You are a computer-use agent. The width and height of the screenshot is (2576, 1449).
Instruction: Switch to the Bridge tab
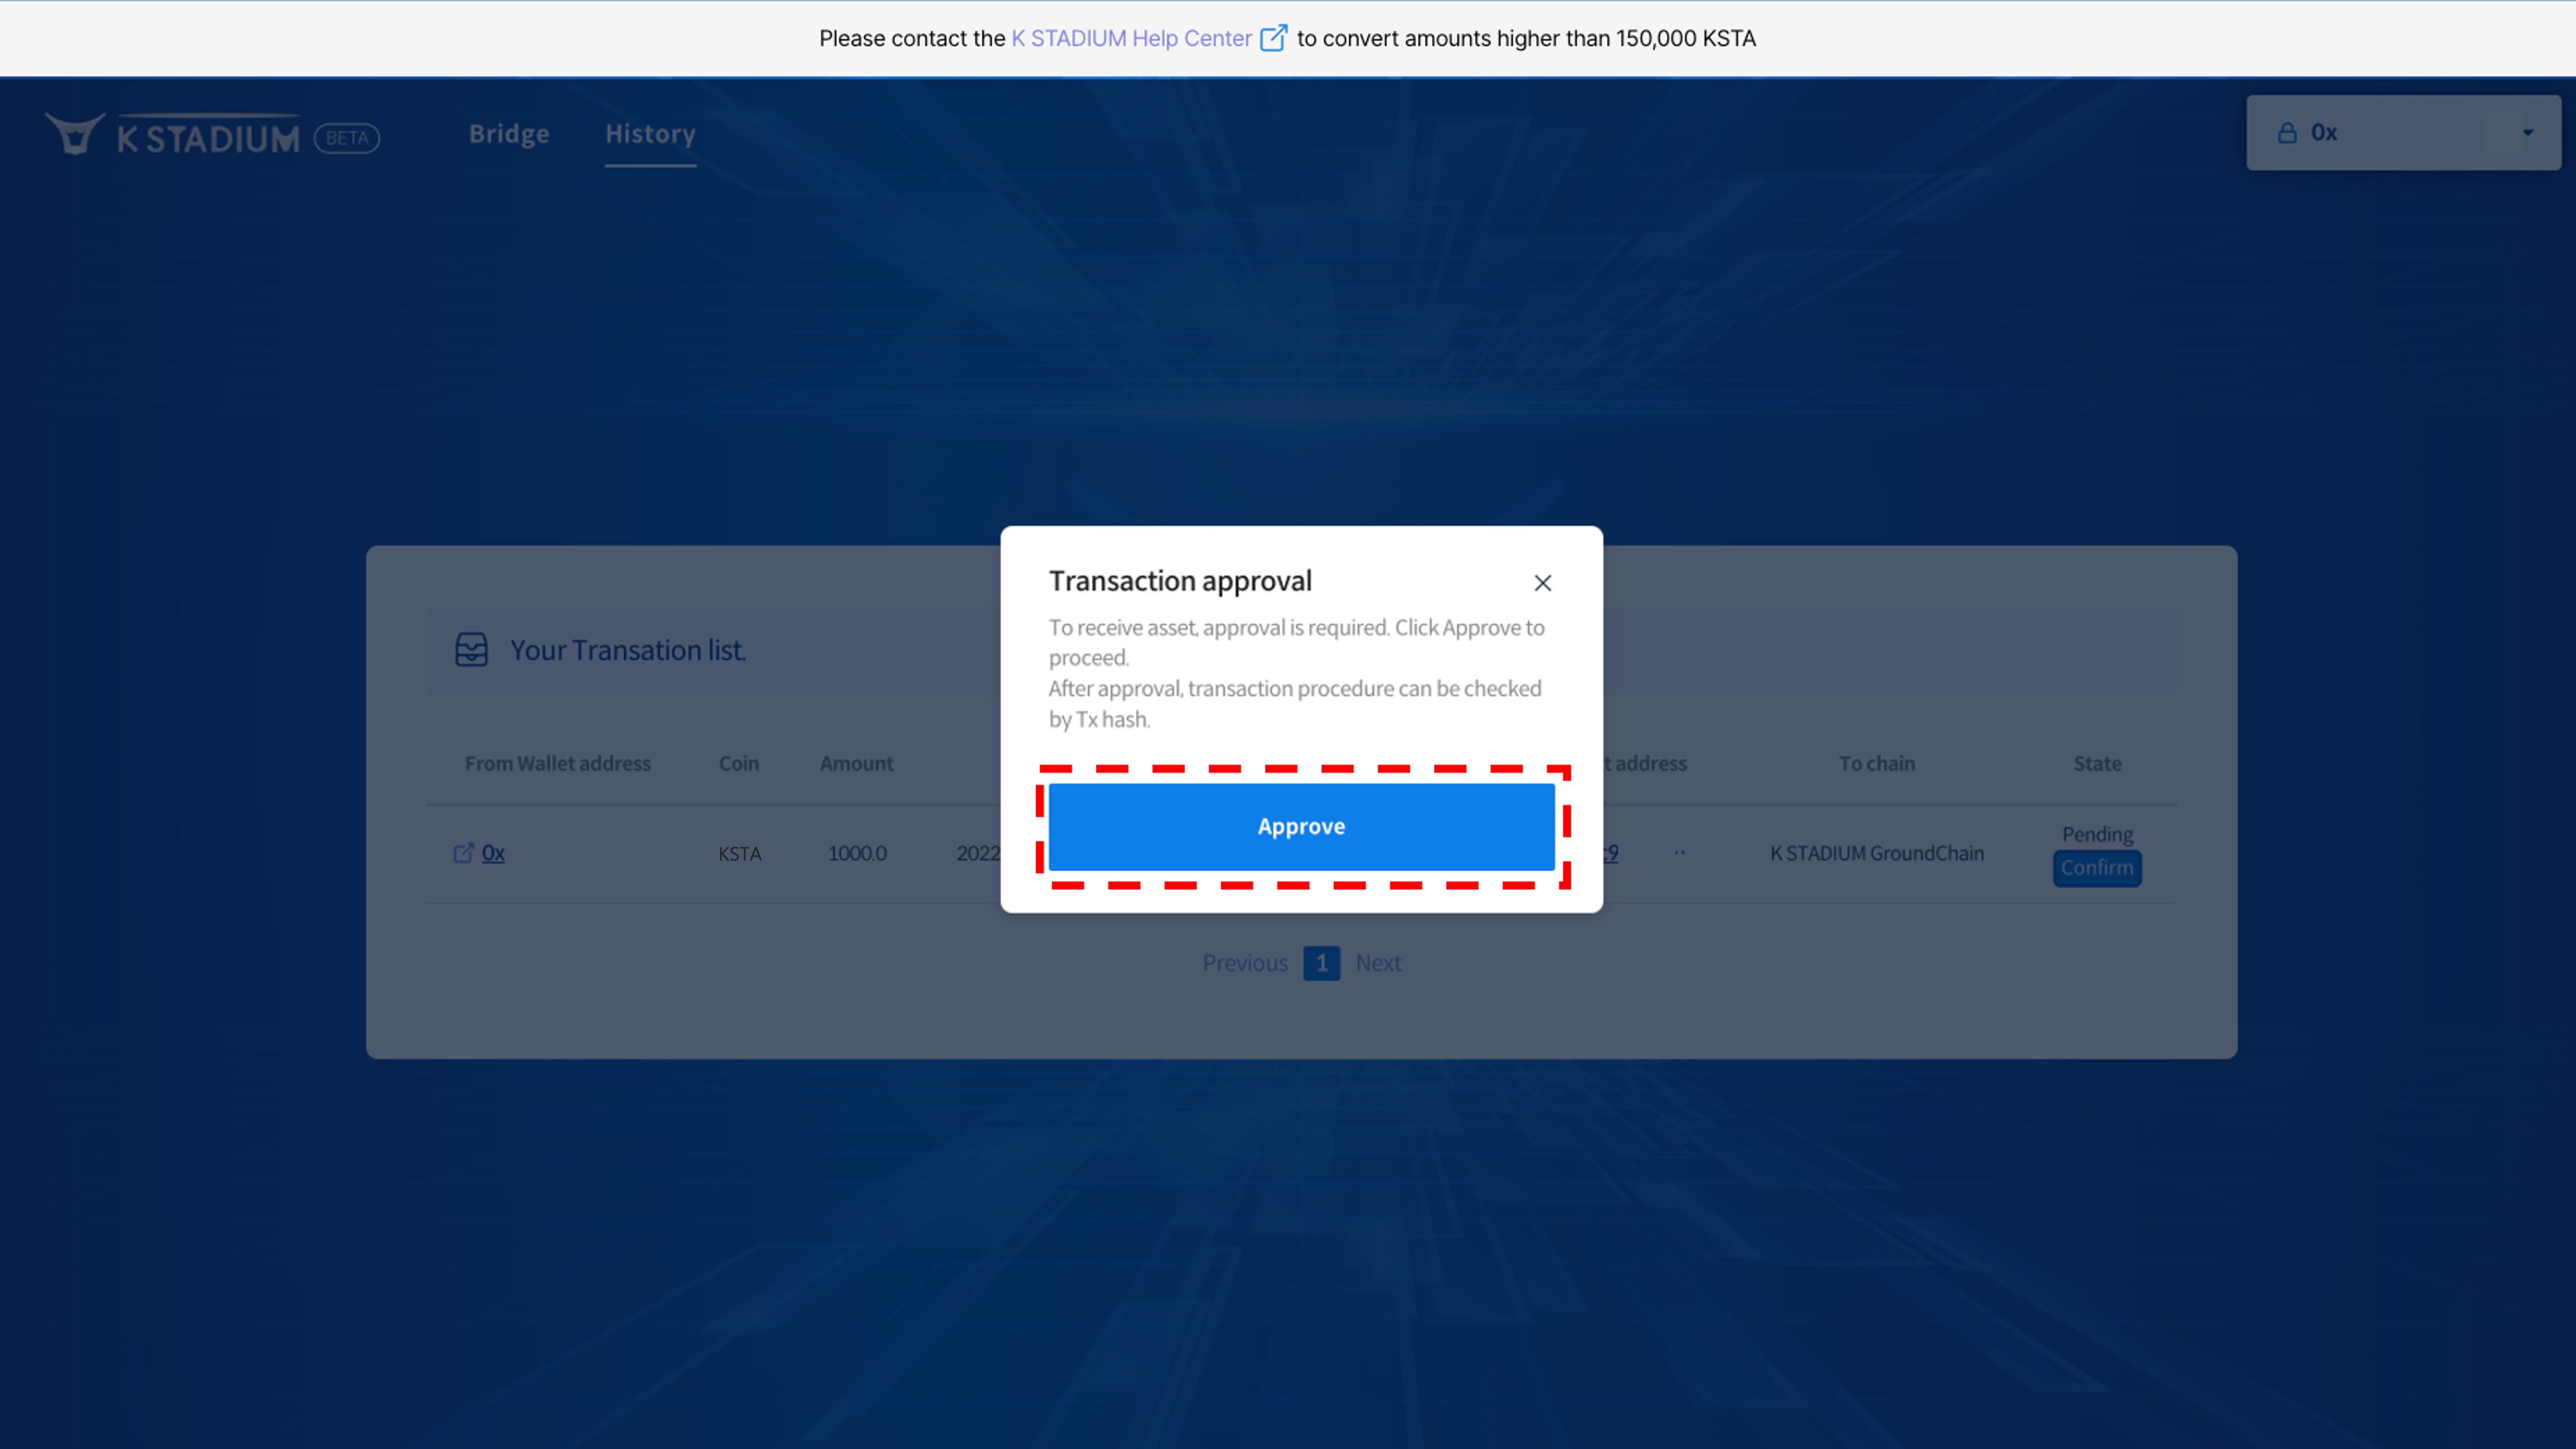coord(509,133)
